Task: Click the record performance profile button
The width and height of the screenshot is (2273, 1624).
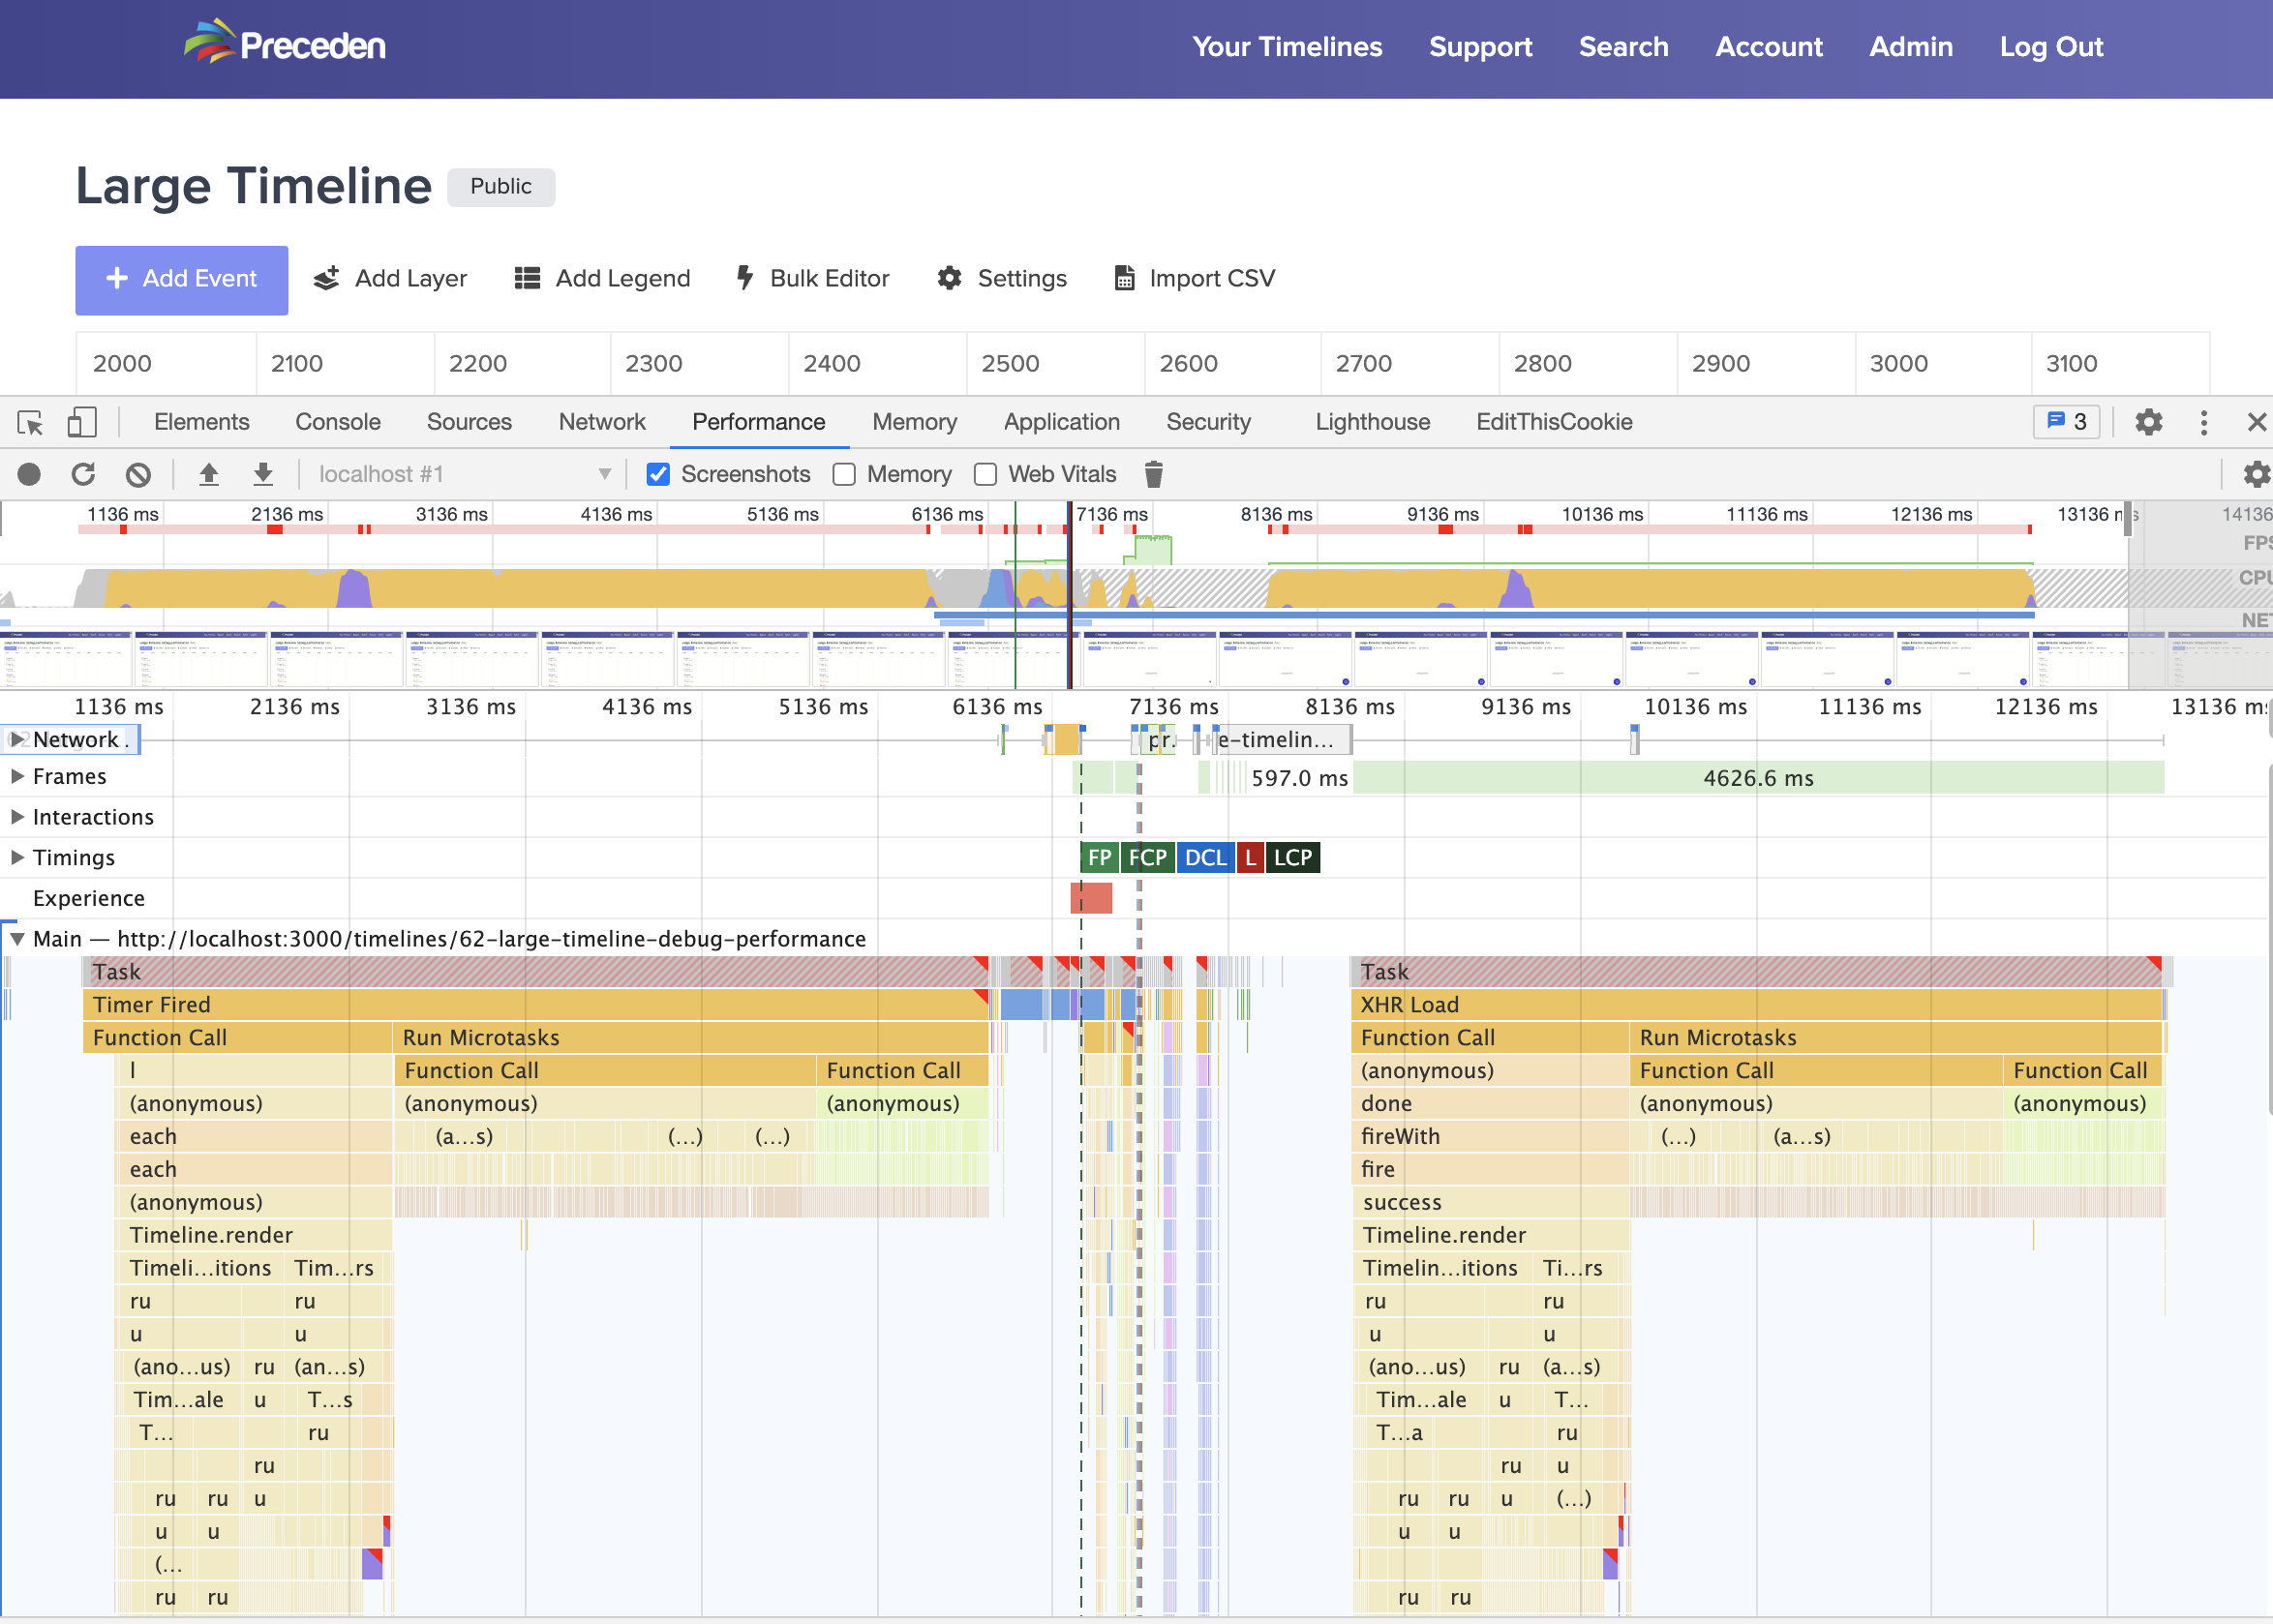Action: click(29, 474)
